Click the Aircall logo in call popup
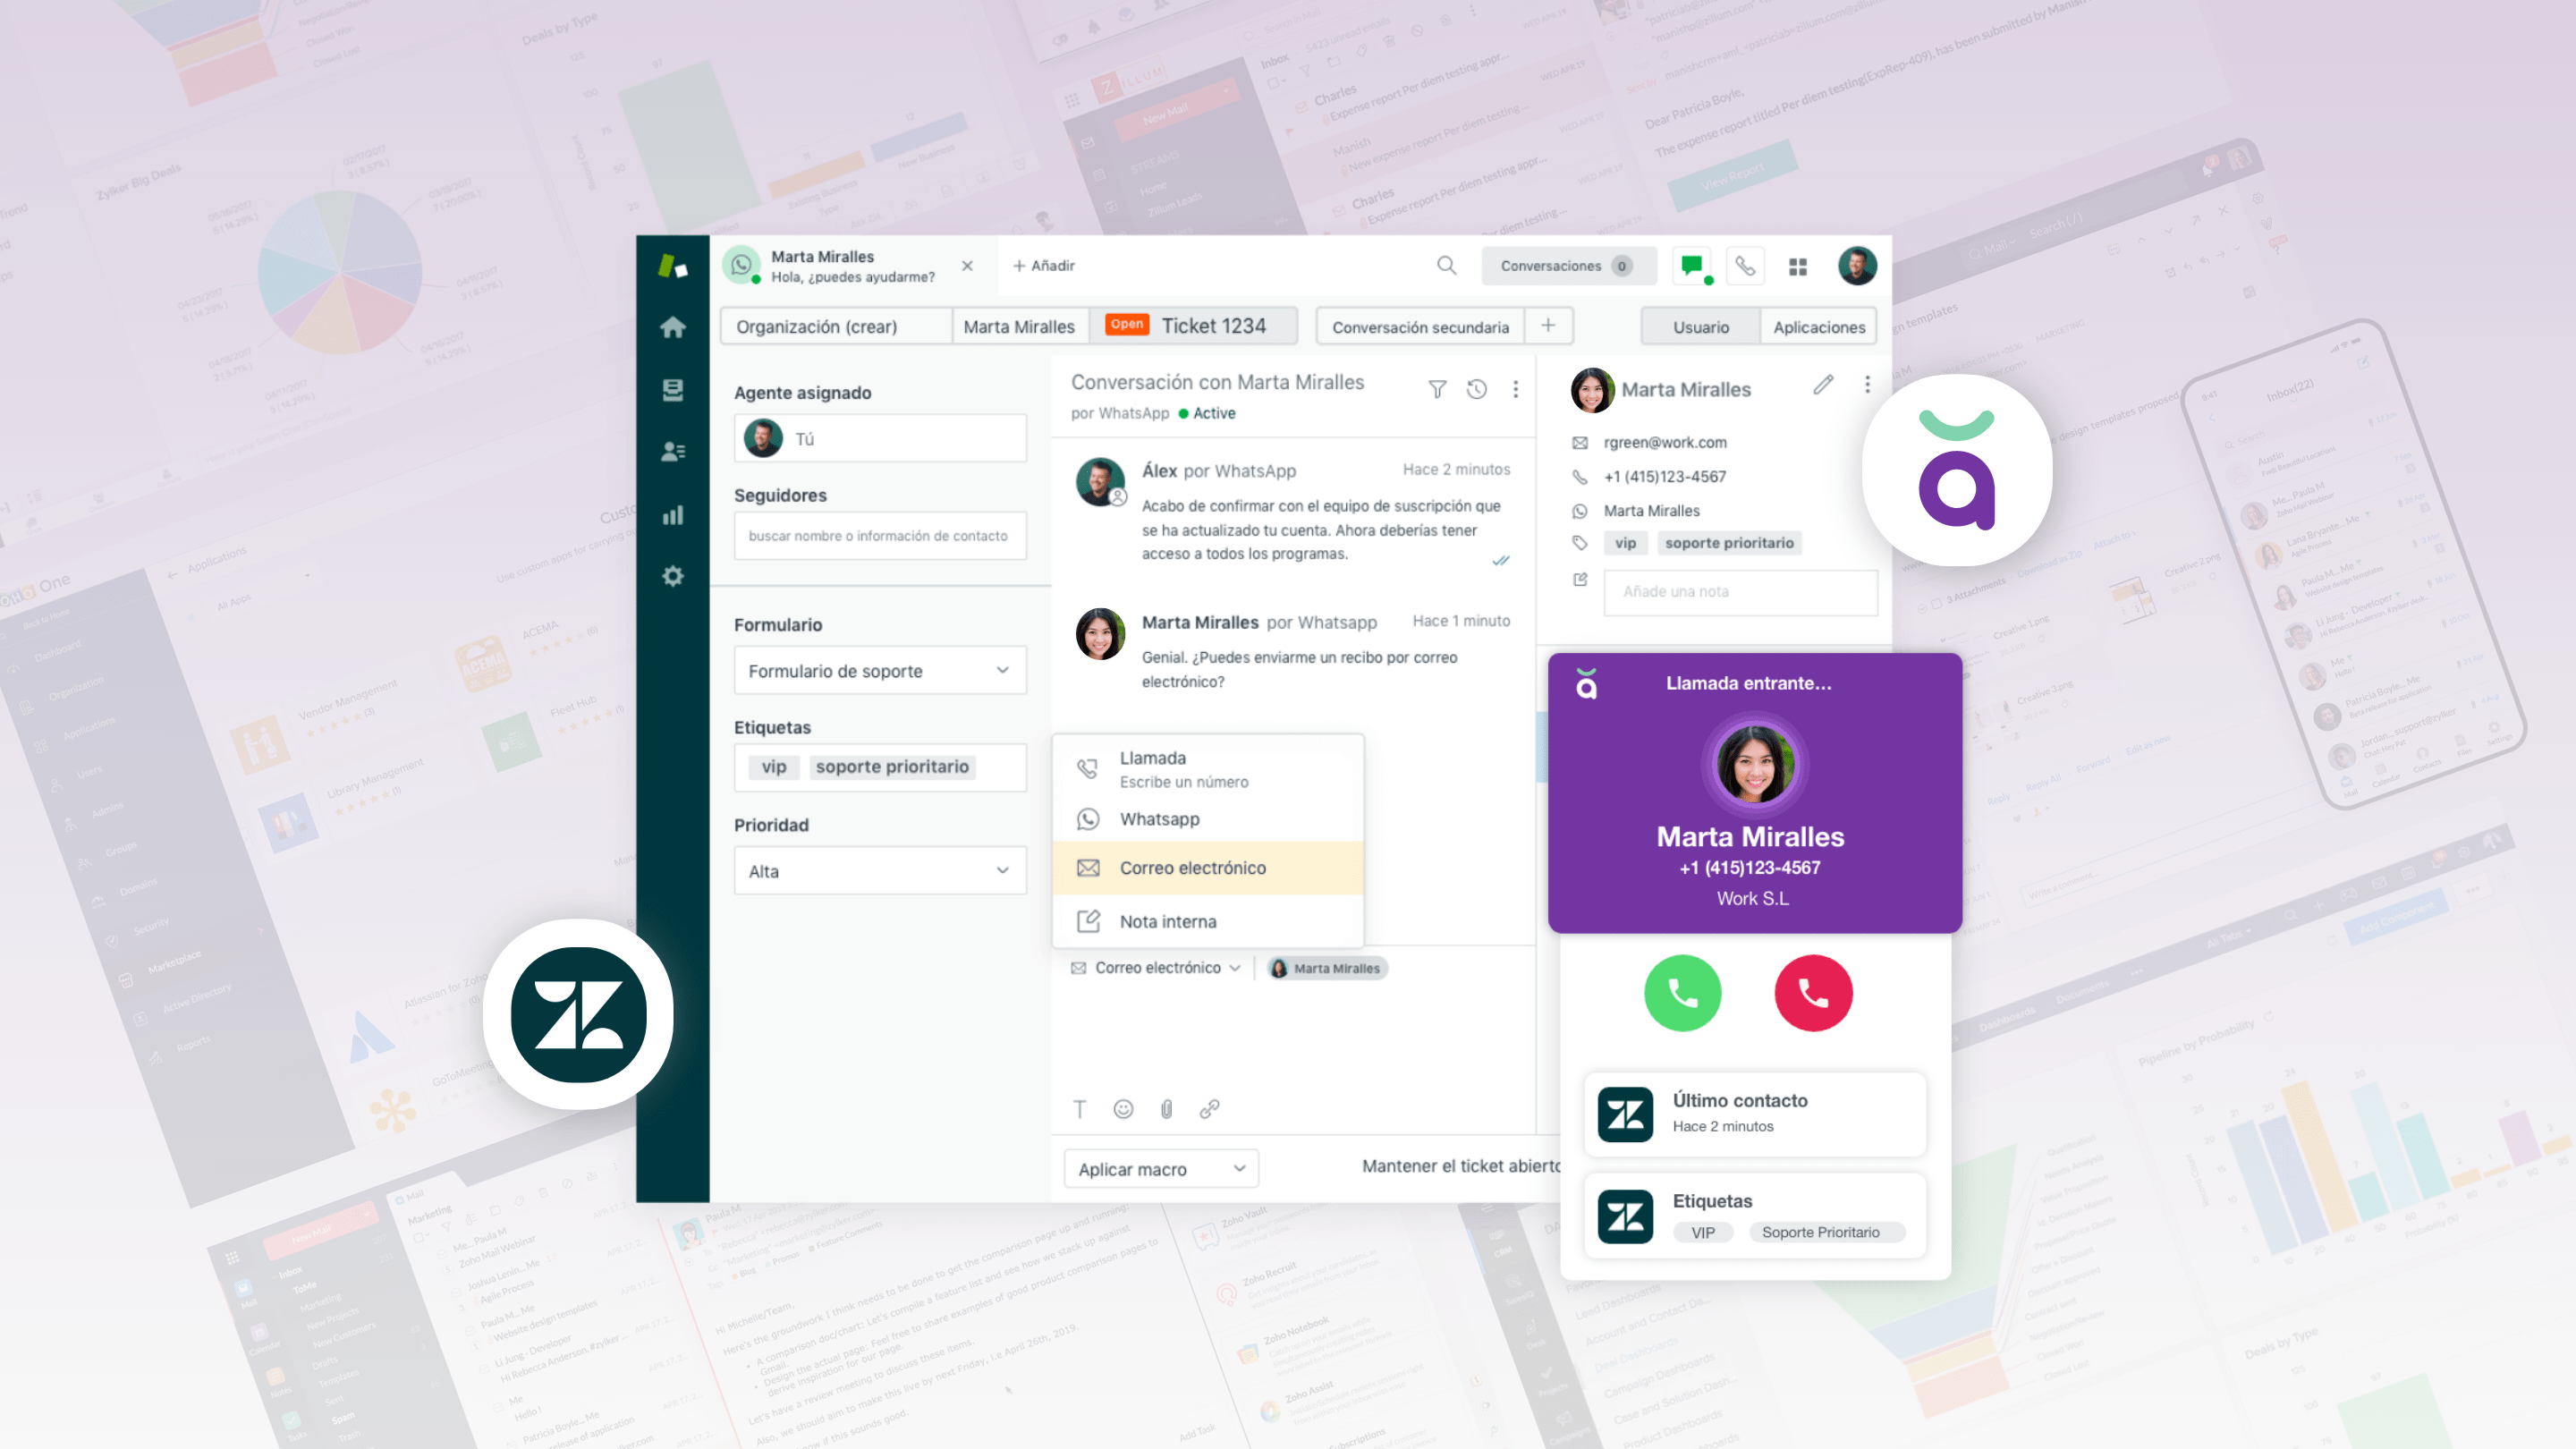Image resolution: width=2576 pixels, height=1449 pixels. (x=1586, y=684)
